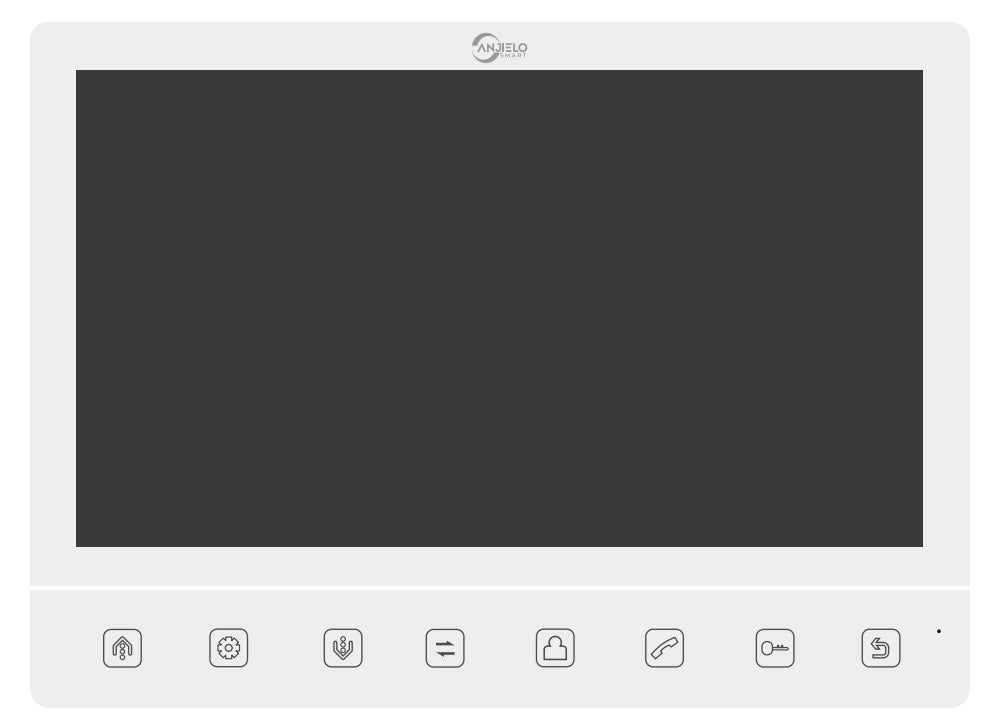The width and height of the screenshot is (999, 725).
Task: Tap the down-arrow navigation button
Action: coord(343,648)
